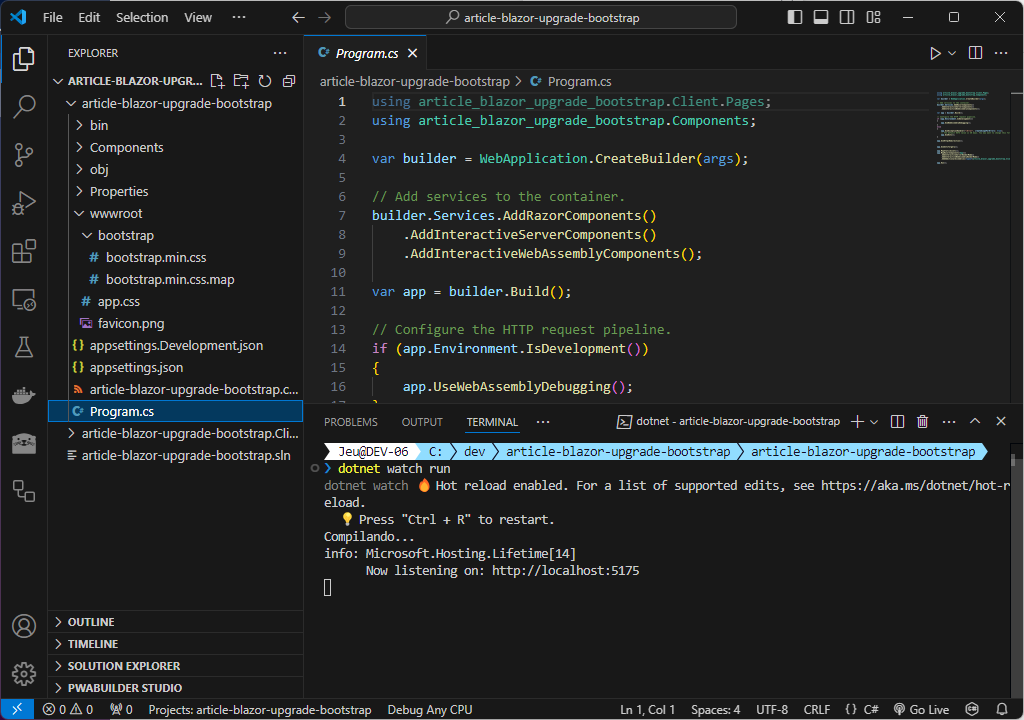Open the Source Control view
This screenshot has height=720, width=1024.
pyautogui.click(x=24, y=155)
